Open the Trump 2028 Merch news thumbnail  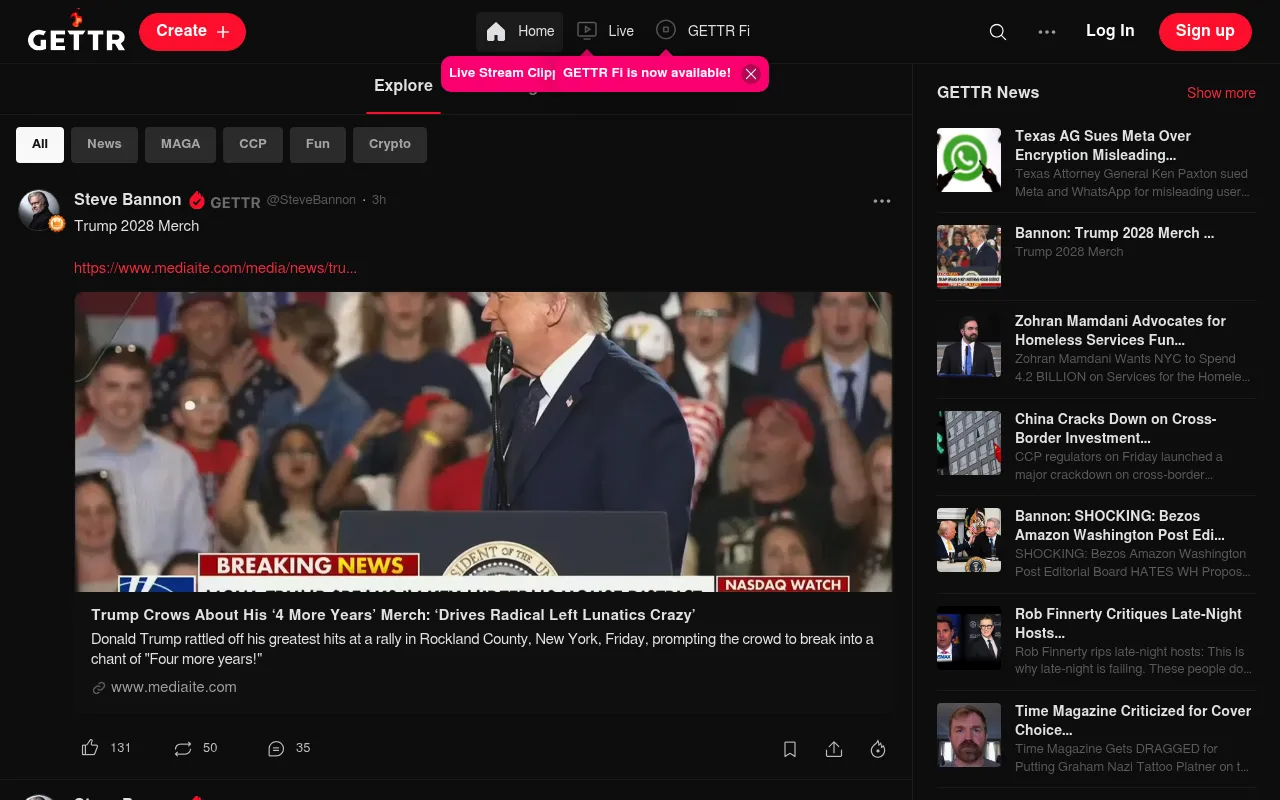(x=969, y=257)
